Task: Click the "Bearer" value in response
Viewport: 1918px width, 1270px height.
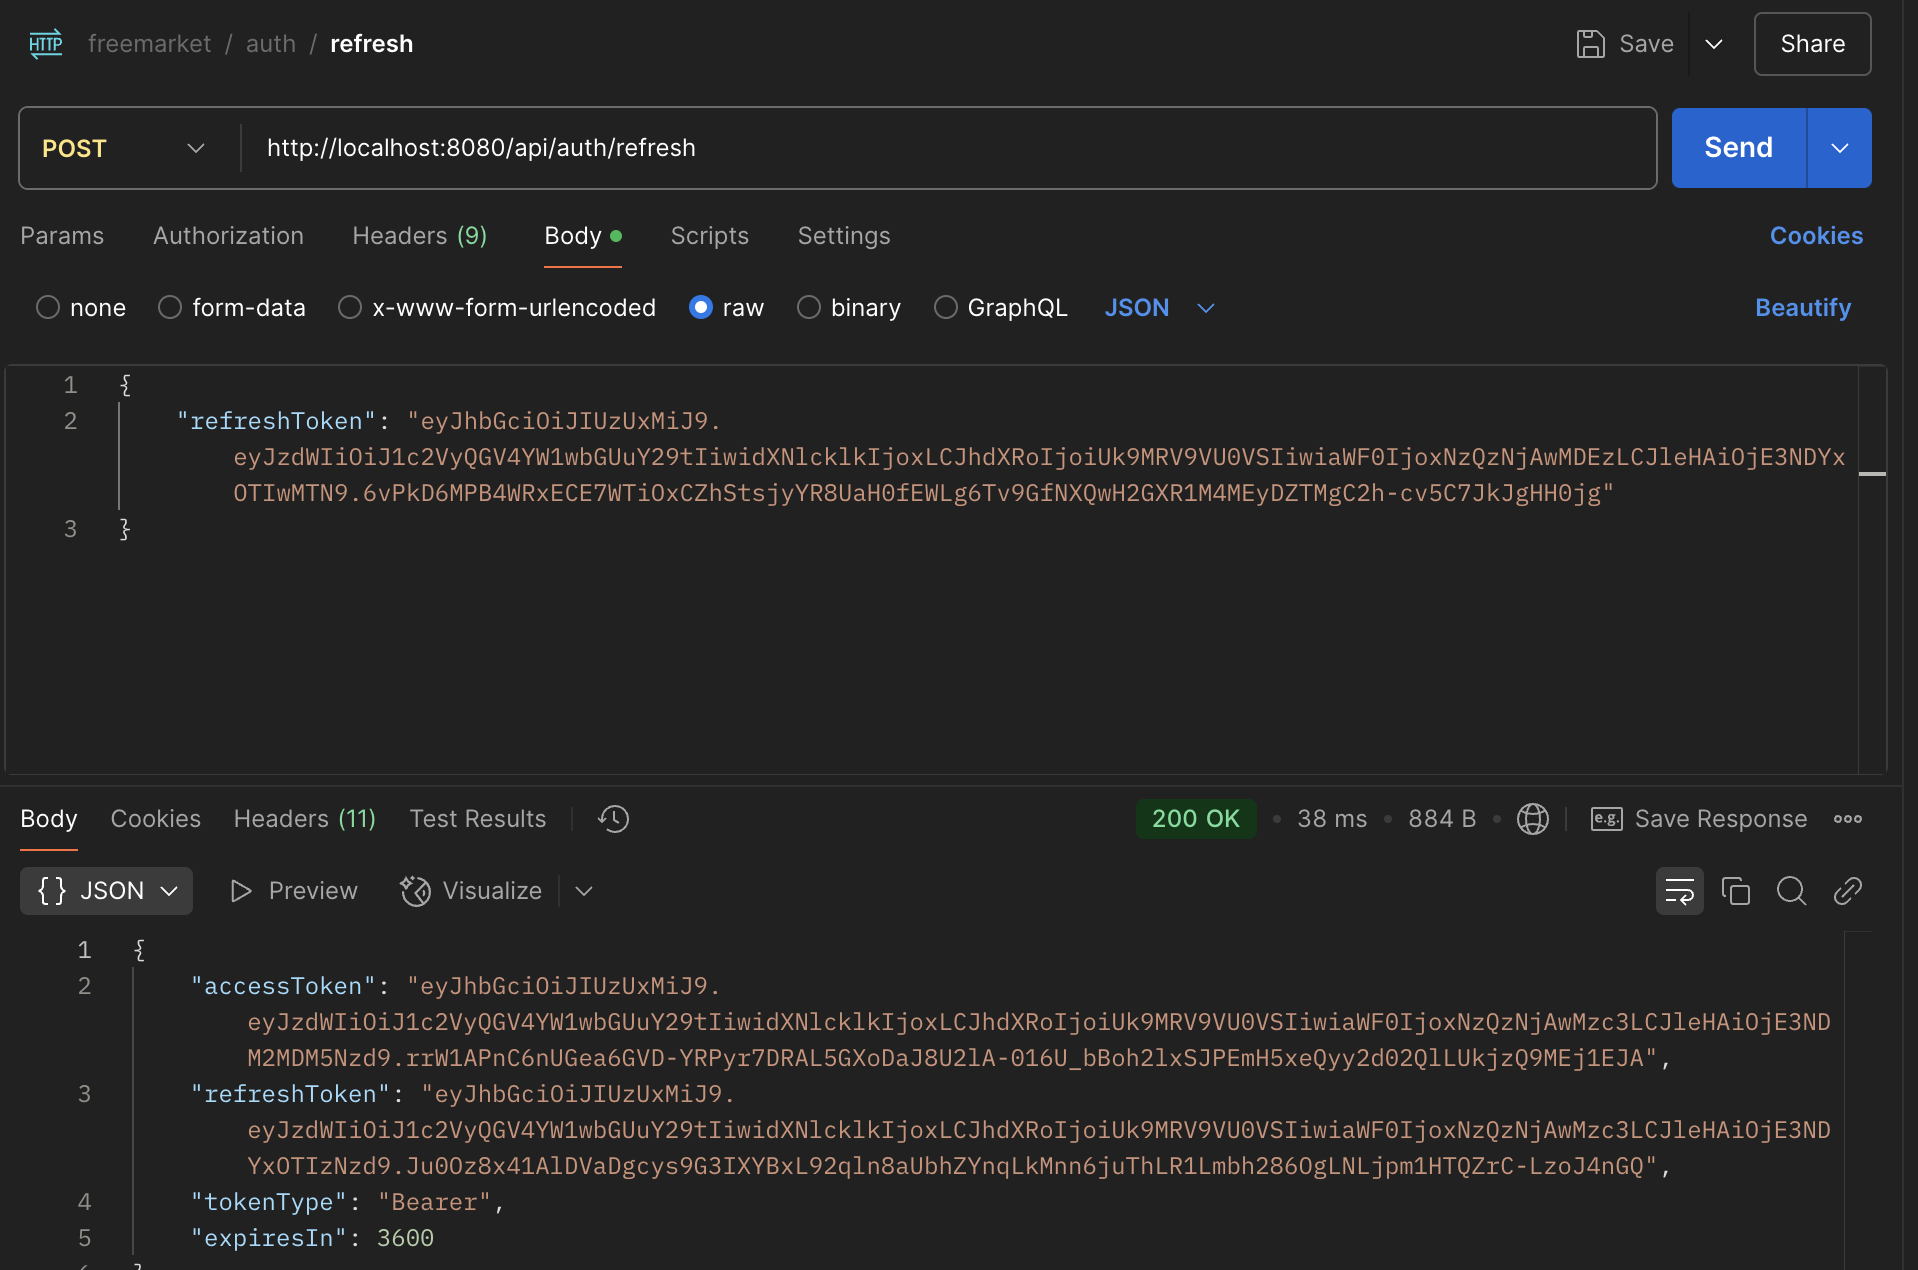Action: tap(434, 1202)
